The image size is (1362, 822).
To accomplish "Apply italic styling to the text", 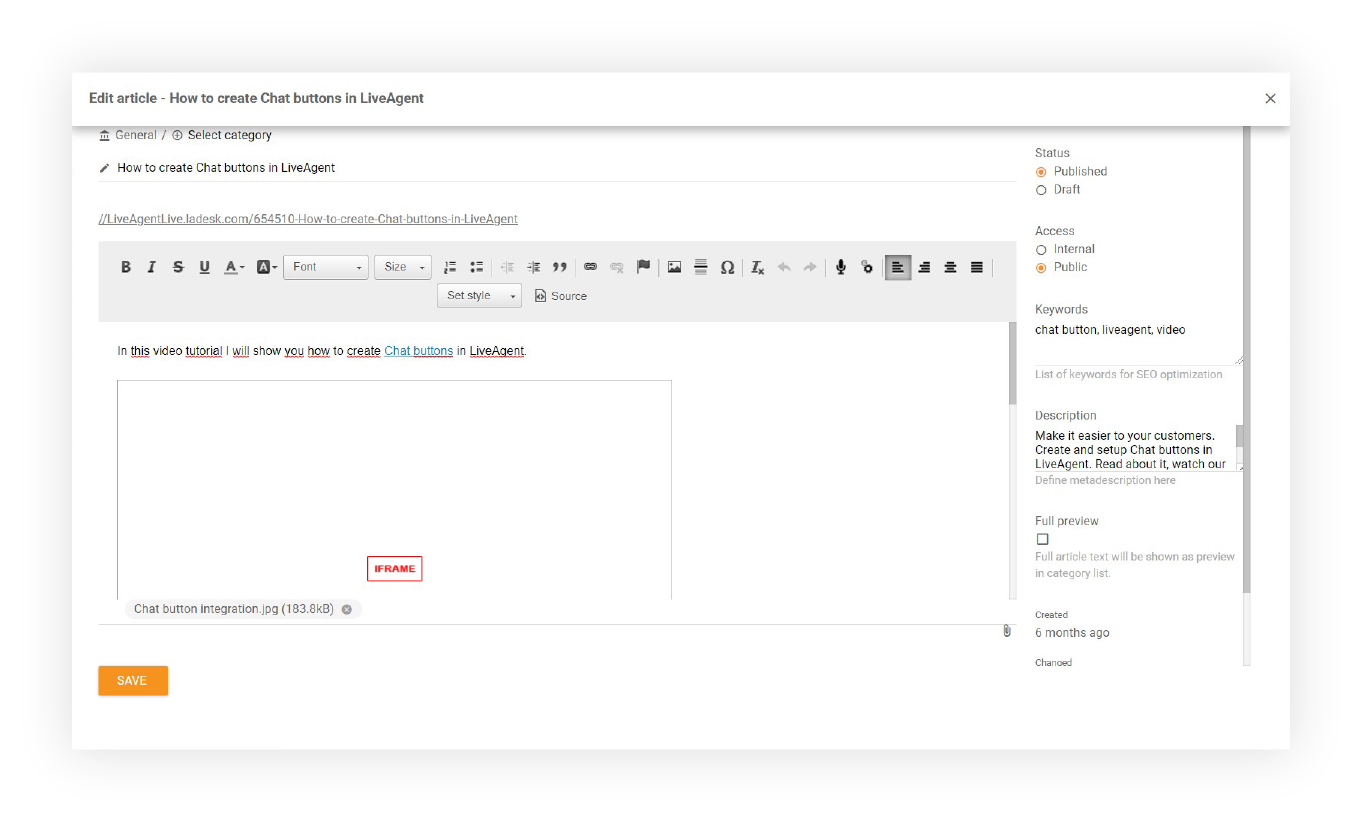I will click(x=151, y=267).
